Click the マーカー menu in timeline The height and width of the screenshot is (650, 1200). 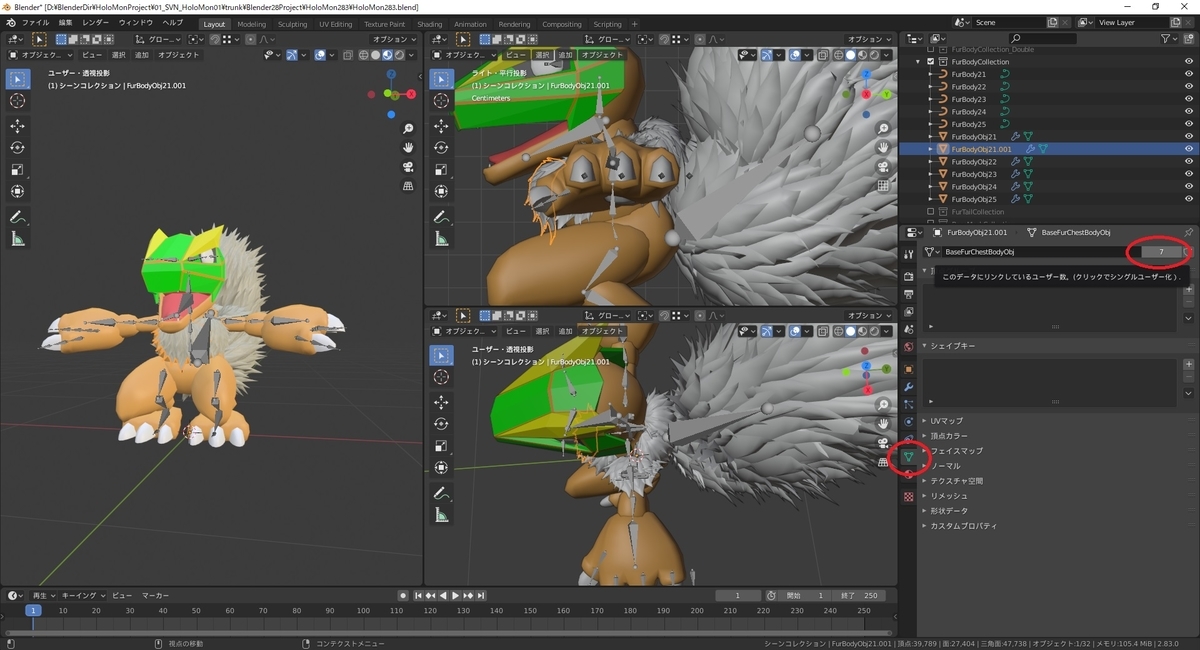click(155, 595)
